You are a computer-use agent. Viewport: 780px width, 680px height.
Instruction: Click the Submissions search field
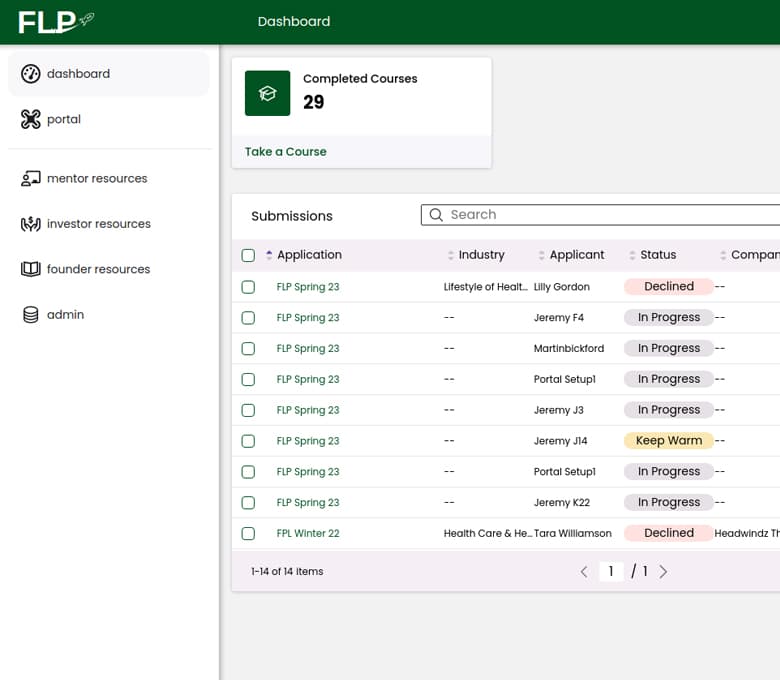600,215
